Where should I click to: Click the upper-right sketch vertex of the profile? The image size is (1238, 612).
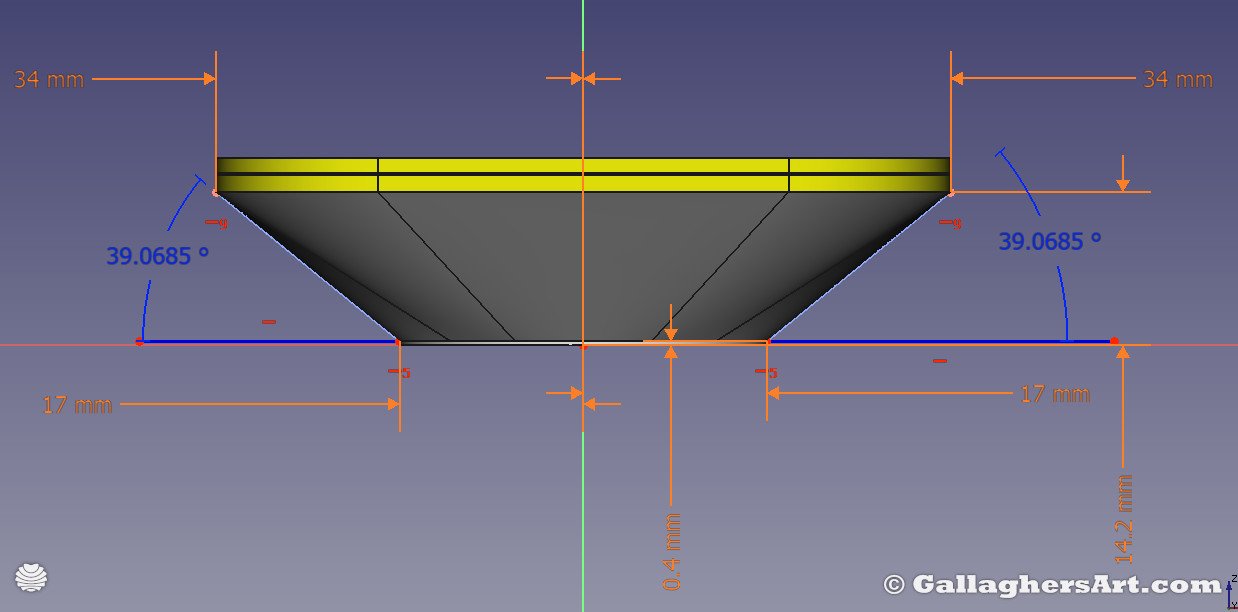(951, 192)
